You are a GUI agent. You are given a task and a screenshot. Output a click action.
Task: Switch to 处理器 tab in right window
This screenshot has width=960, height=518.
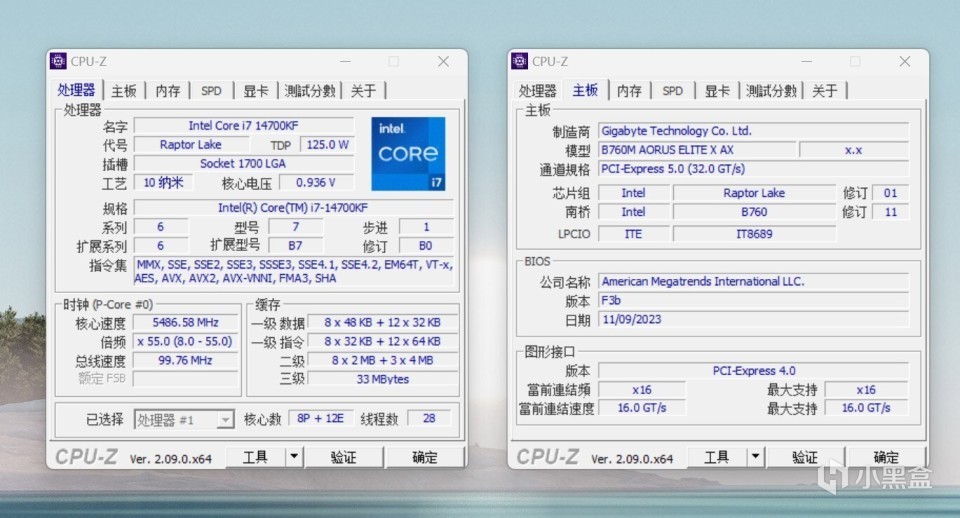(x=538, y=91)
